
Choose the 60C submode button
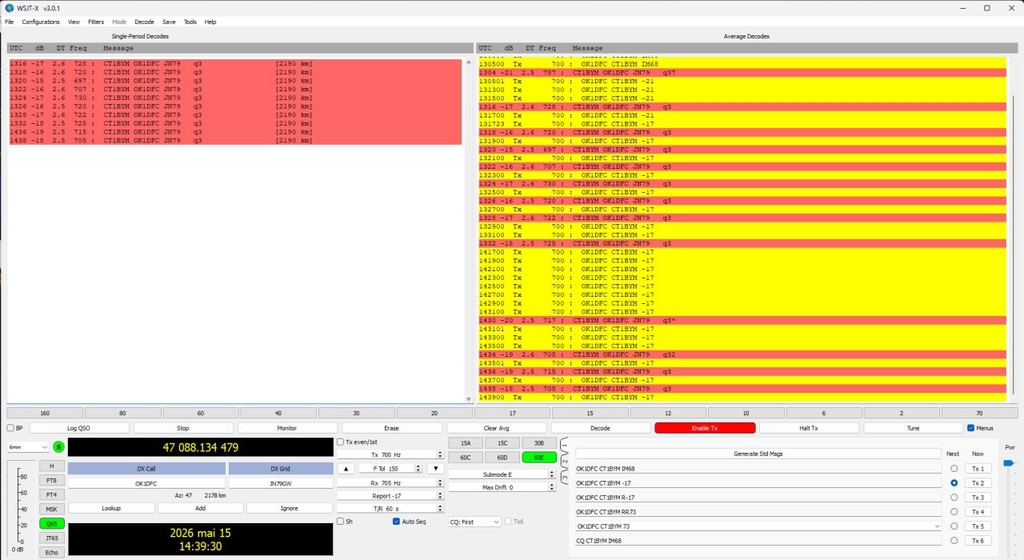[466, 458]
